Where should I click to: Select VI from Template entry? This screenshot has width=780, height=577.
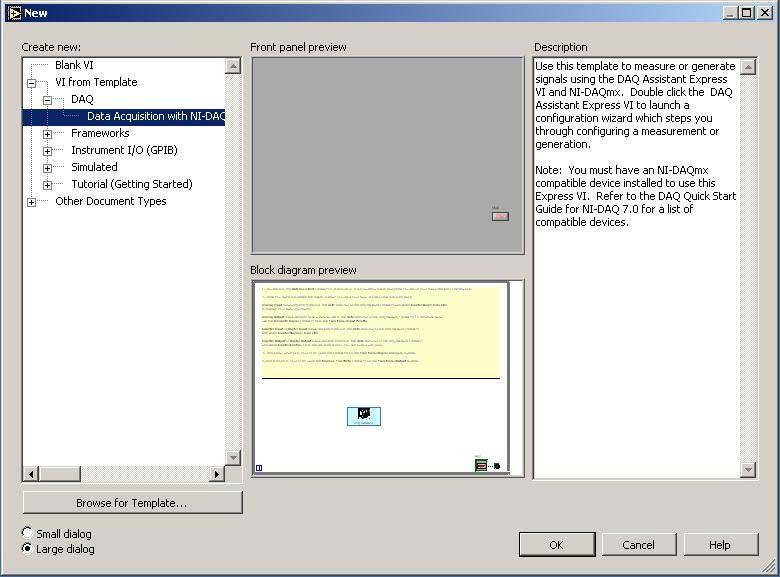96,82
